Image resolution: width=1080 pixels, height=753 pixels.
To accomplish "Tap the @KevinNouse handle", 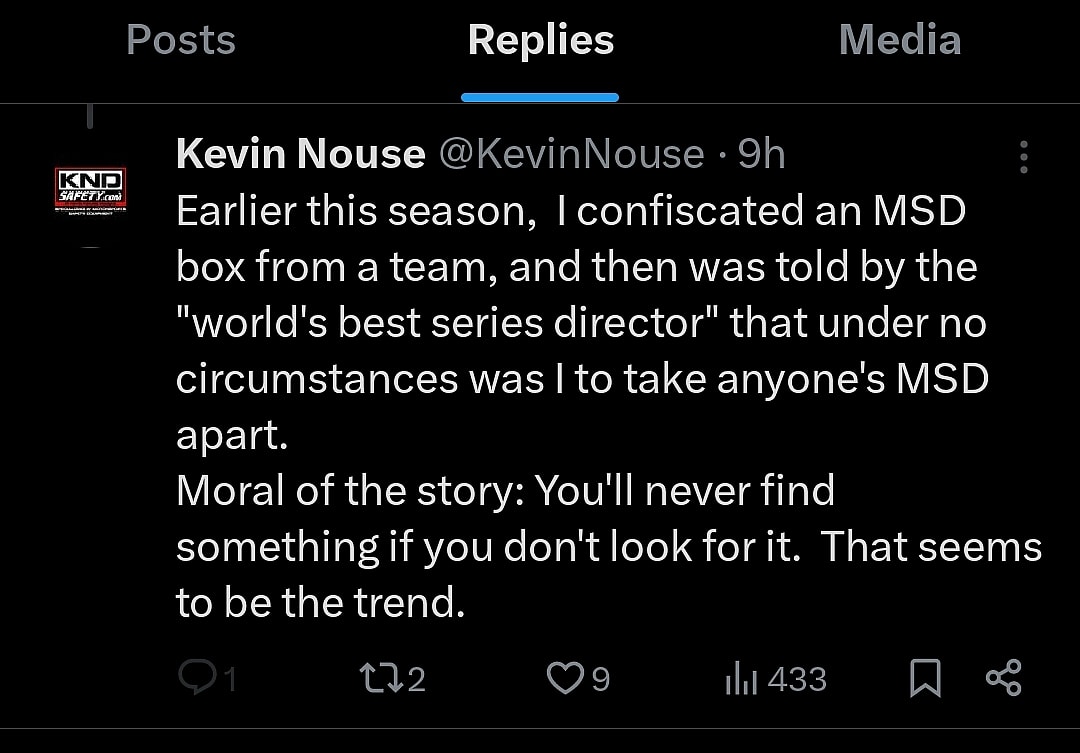I will (x=572, y=154).
